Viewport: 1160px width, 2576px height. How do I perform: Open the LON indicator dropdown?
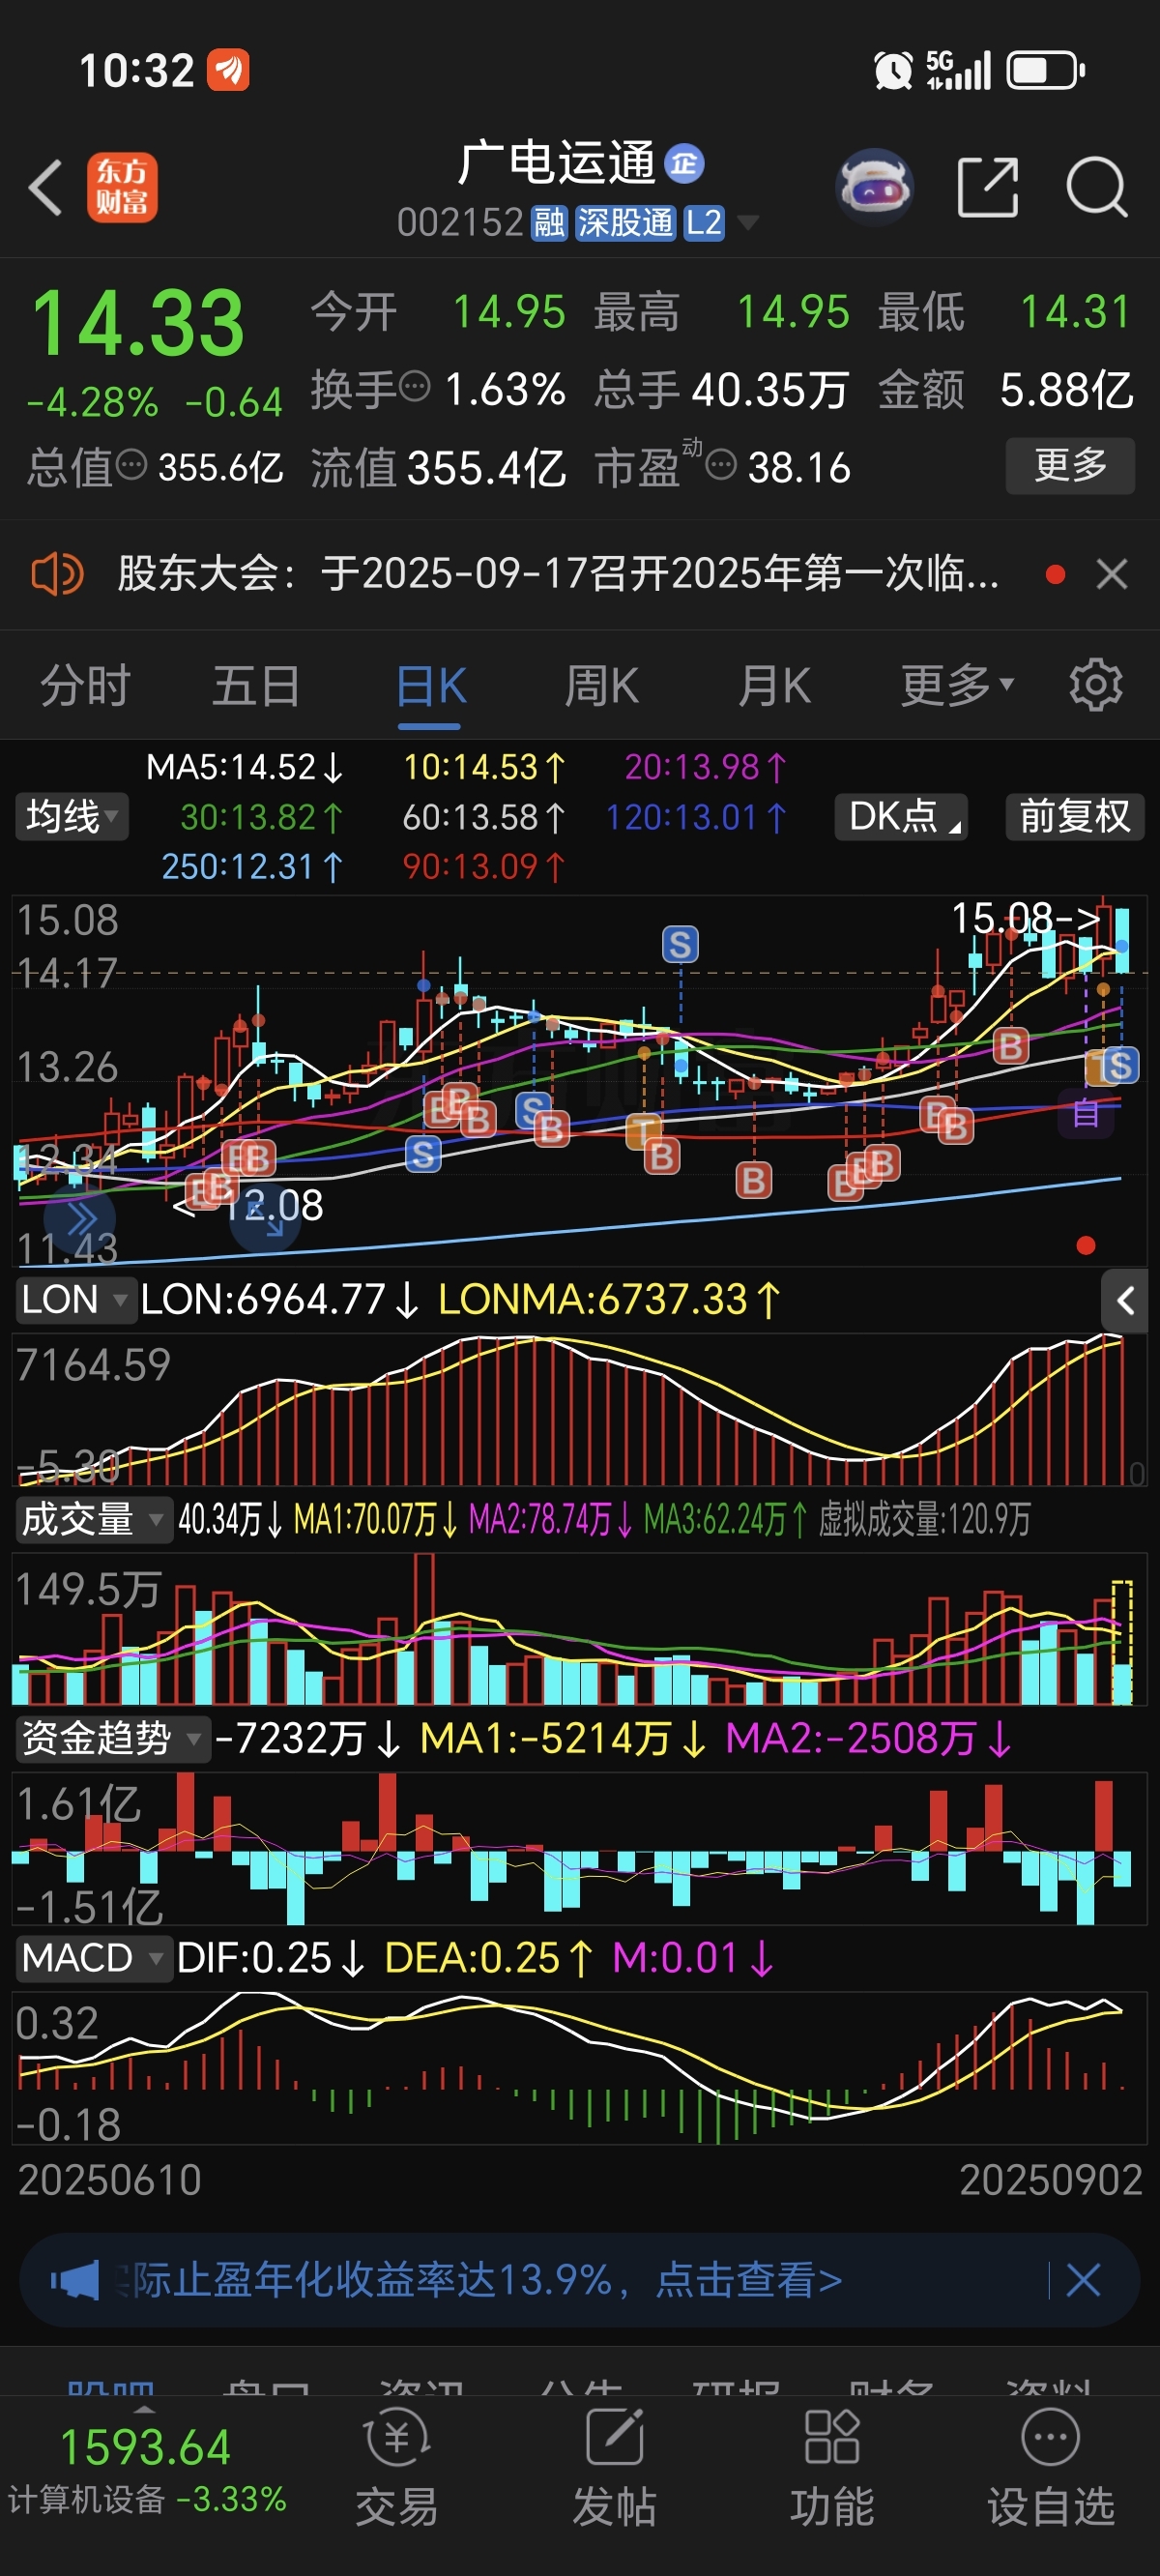click(x=76, y=1300)
